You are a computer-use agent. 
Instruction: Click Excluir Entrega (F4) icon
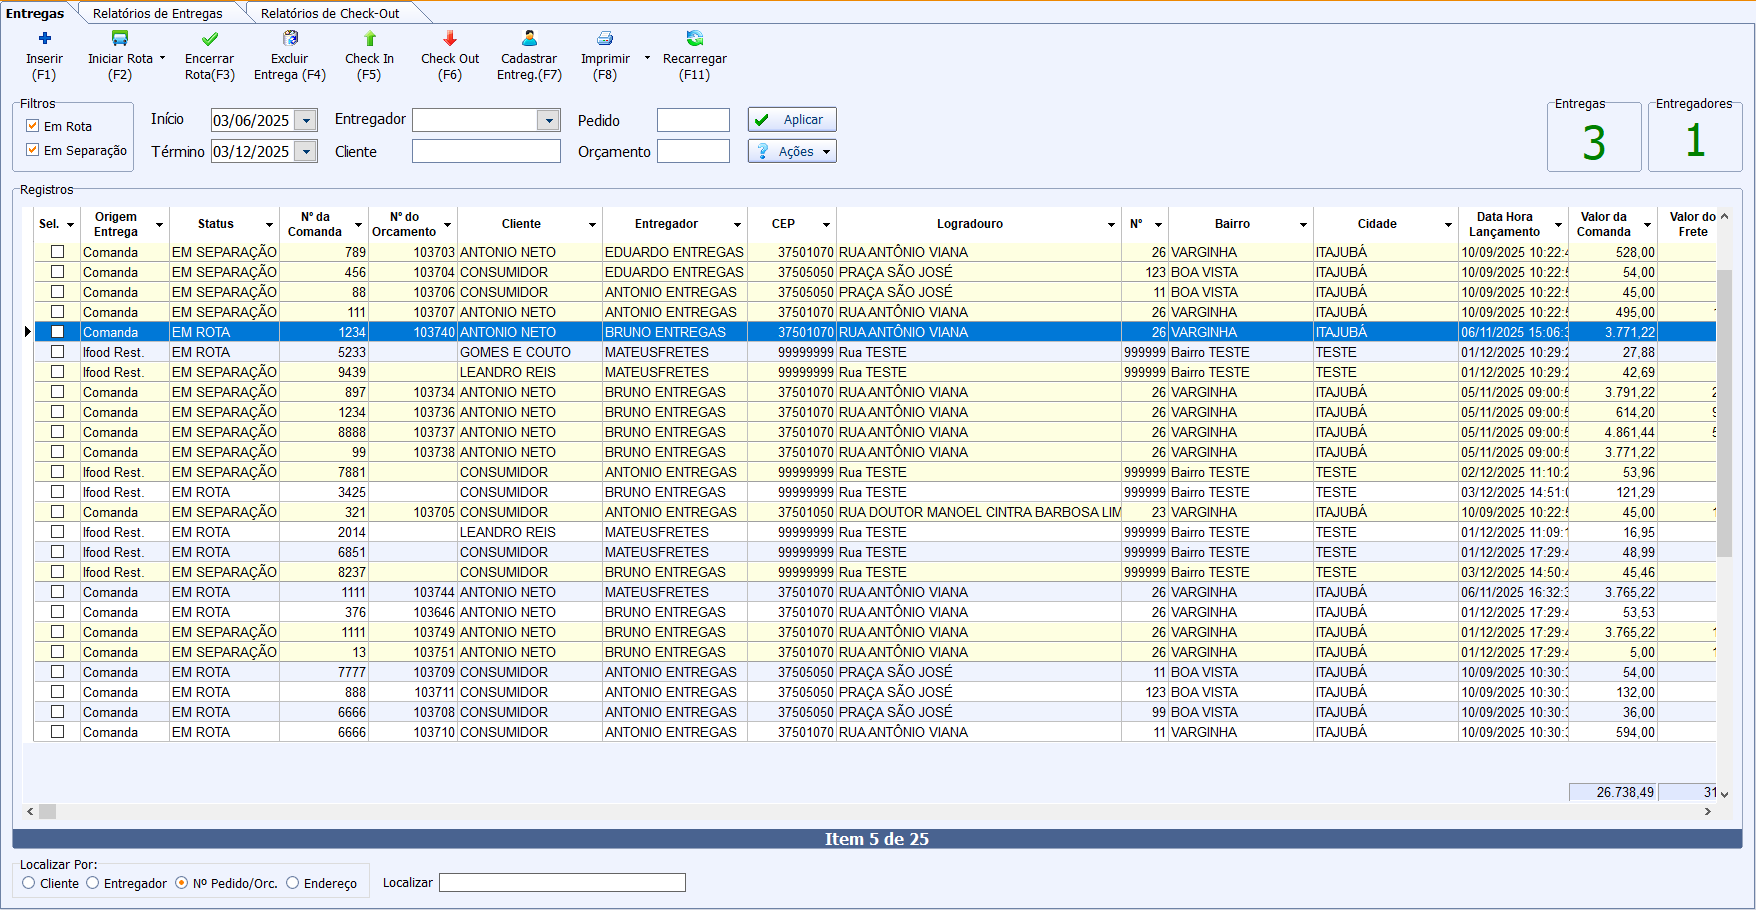pos(290,39)
